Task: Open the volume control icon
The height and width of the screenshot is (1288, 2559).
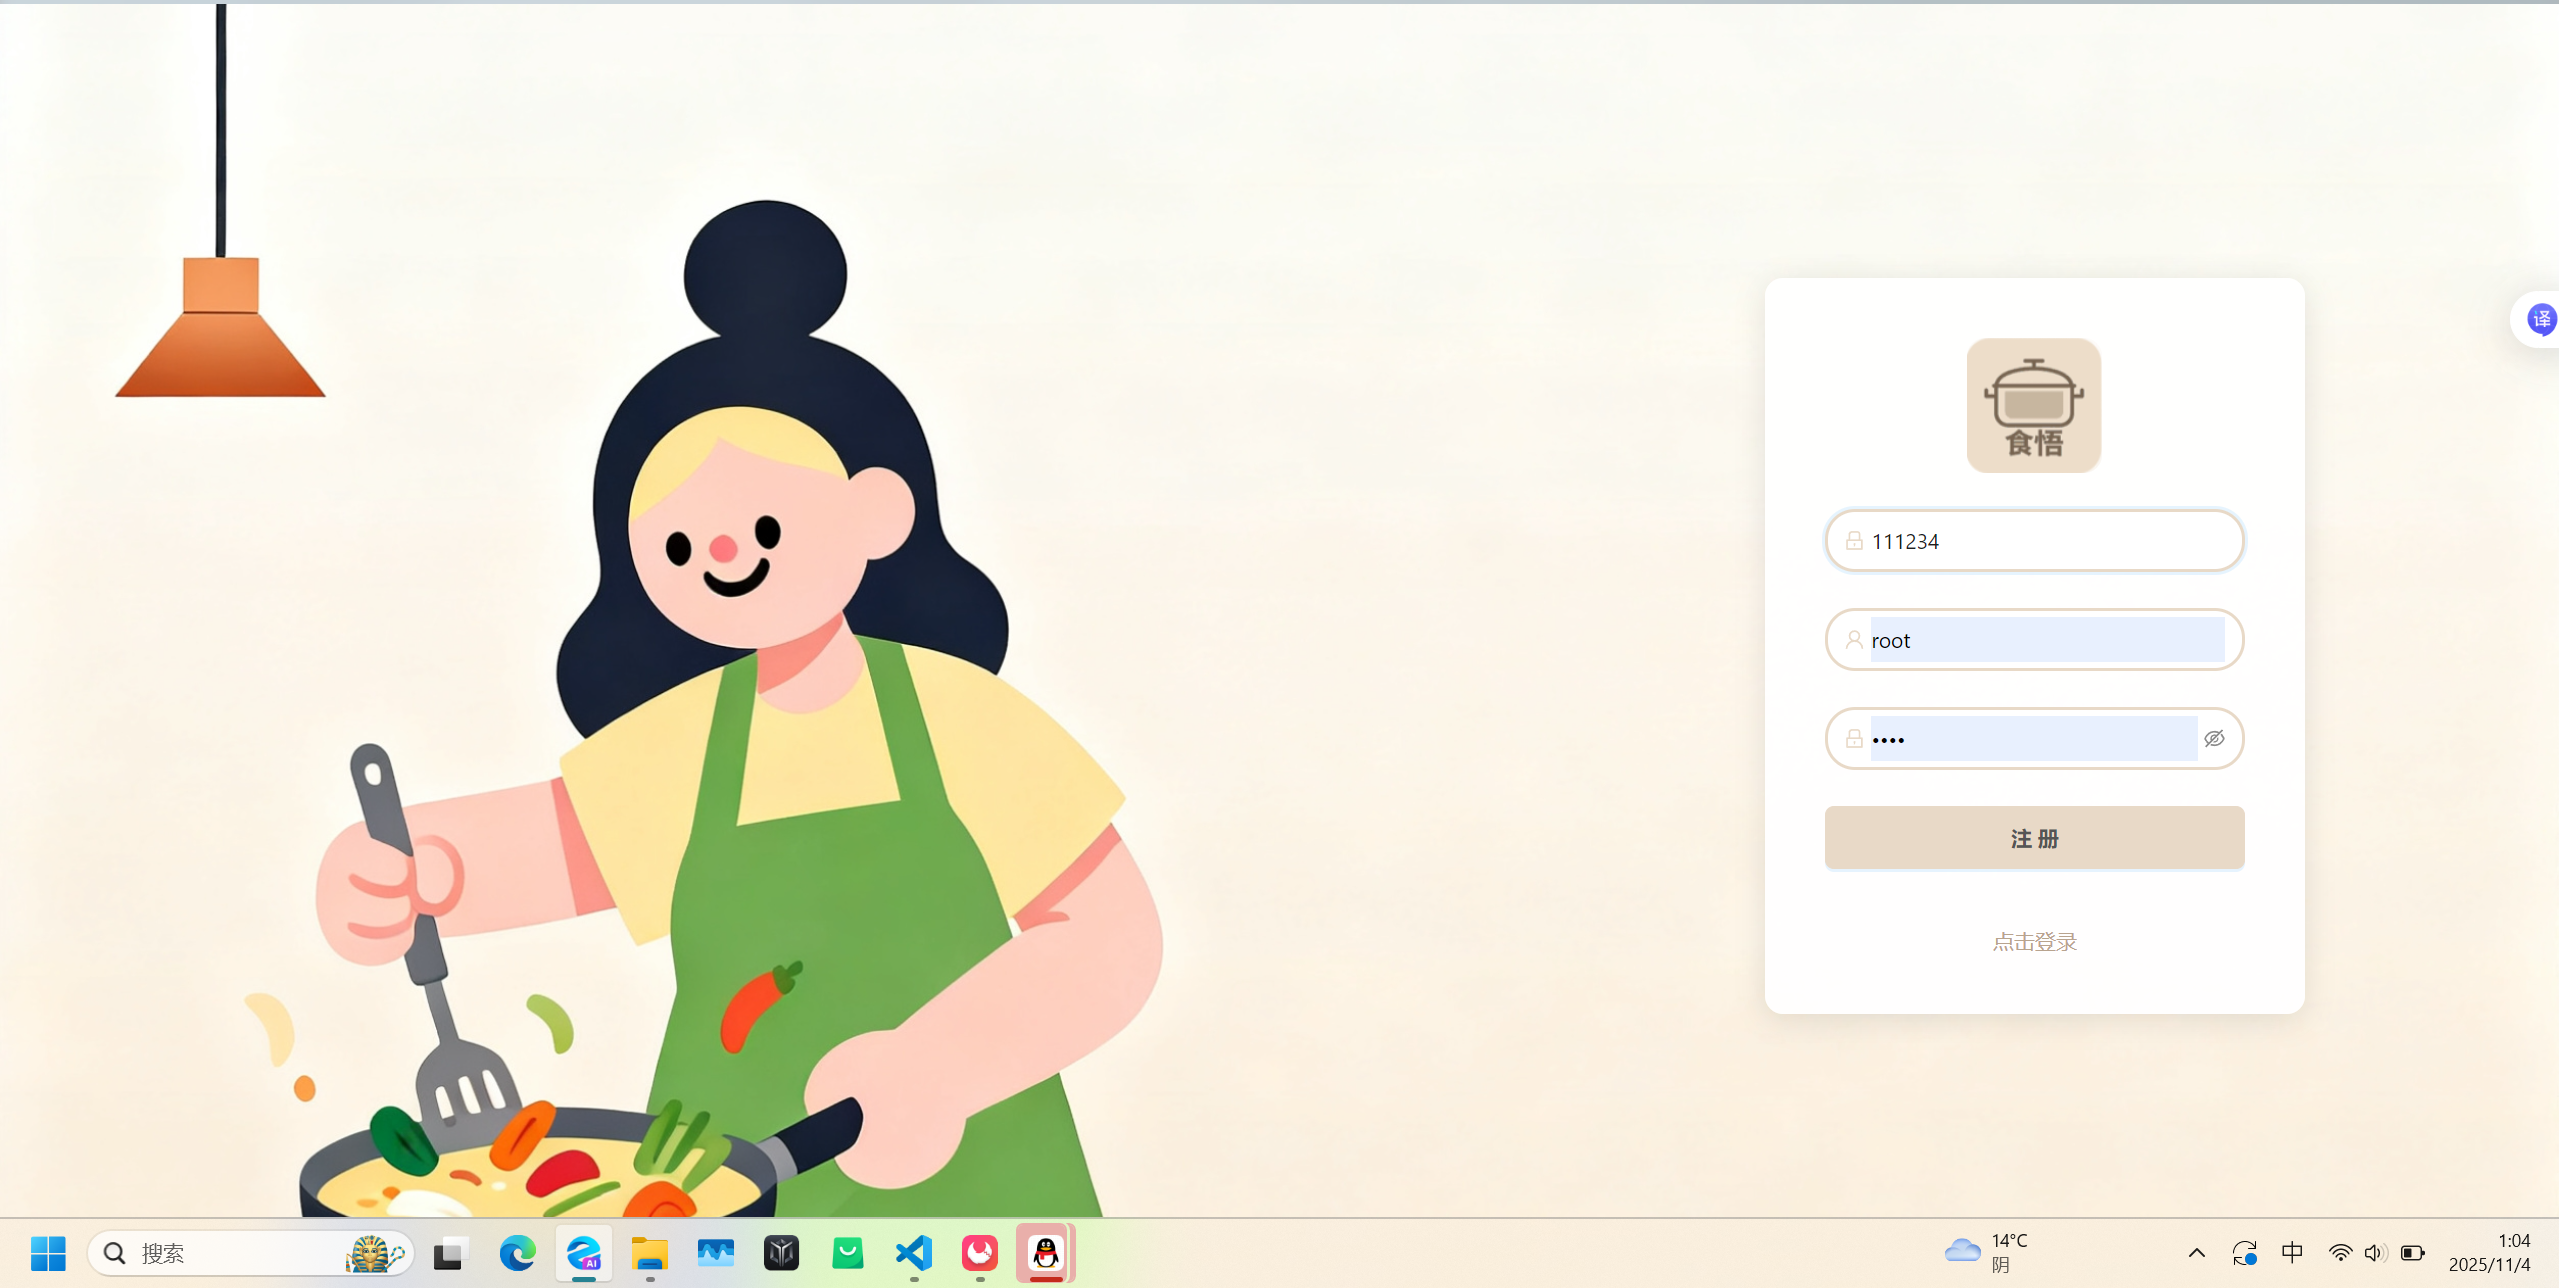Action: click(x=2375, y=1253)
